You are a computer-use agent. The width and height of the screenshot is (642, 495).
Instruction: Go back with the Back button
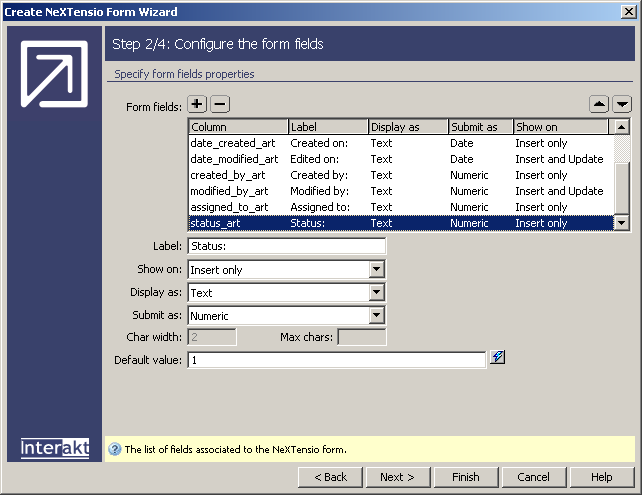330,477
